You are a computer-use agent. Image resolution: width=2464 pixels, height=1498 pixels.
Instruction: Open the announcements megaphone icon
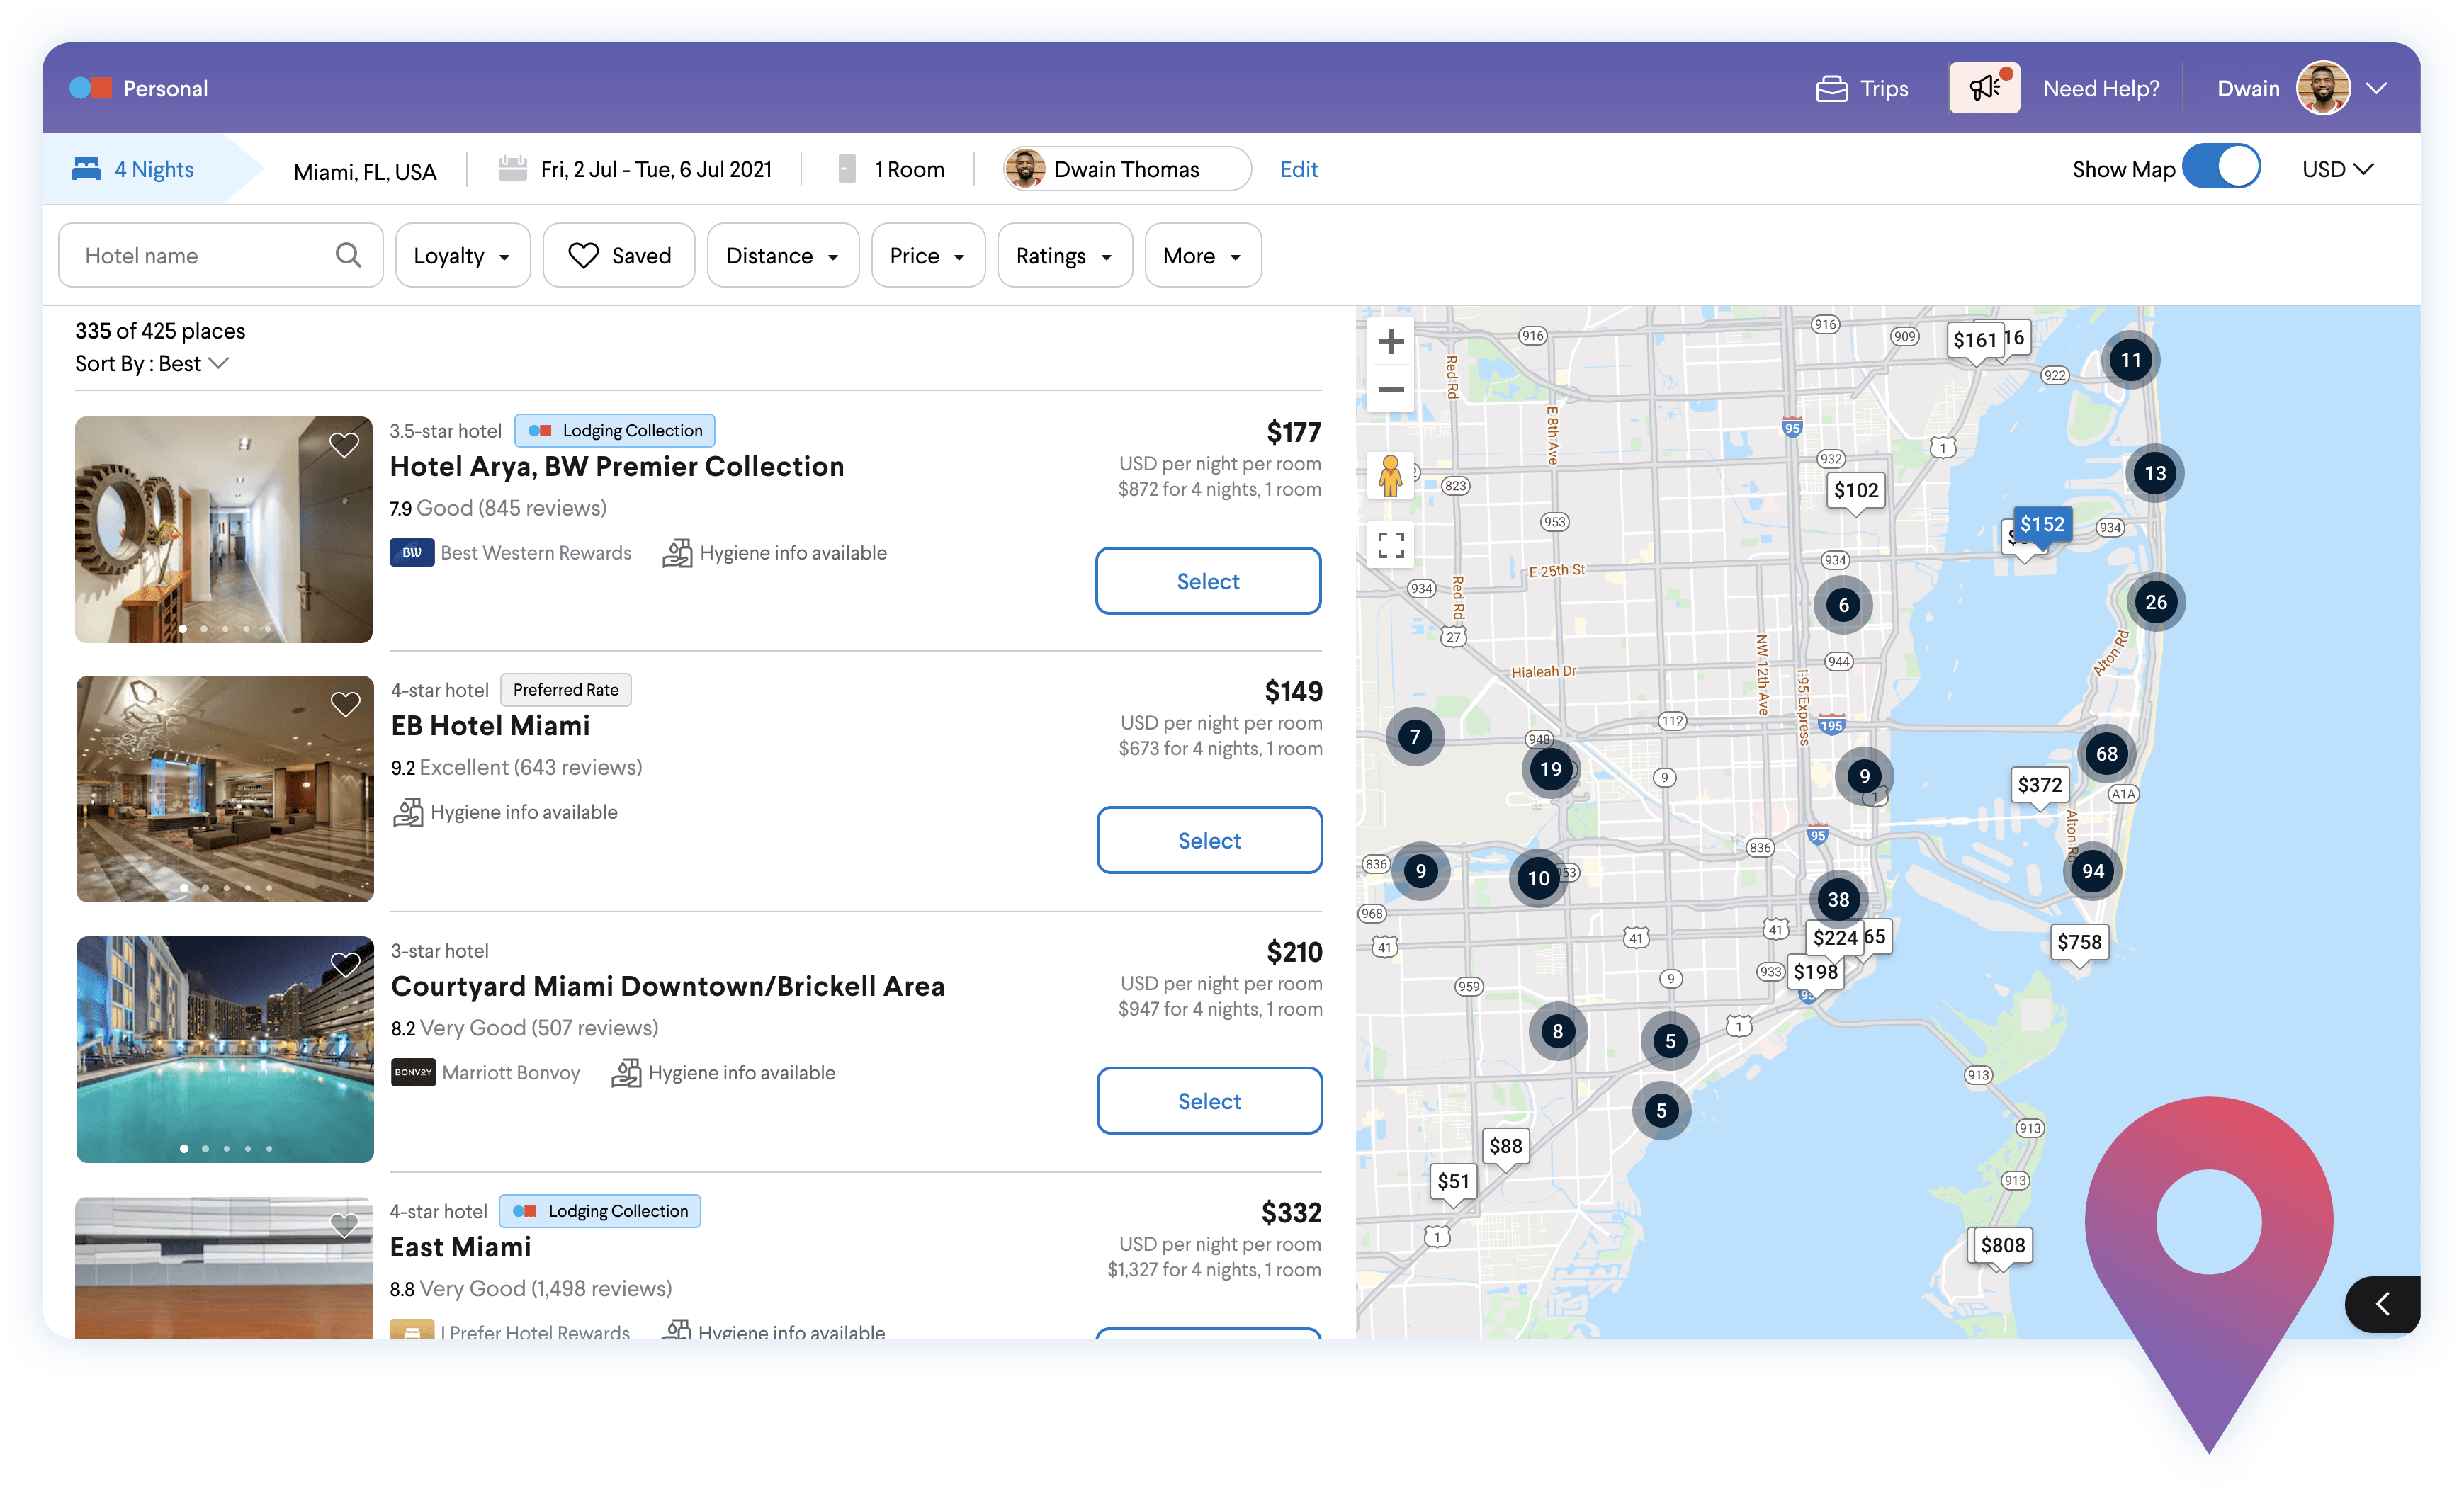(x=1984, y=88)
